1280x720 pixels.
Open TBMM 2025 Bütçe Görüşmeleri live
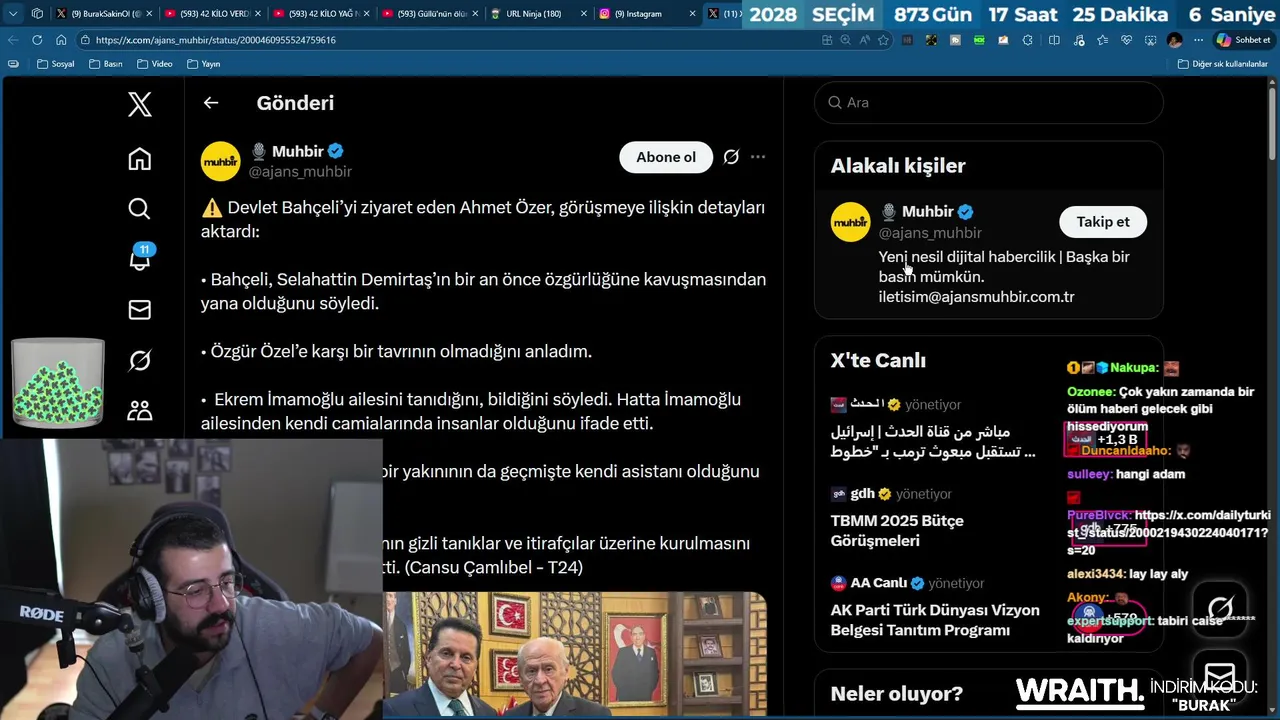click(897, 531)
